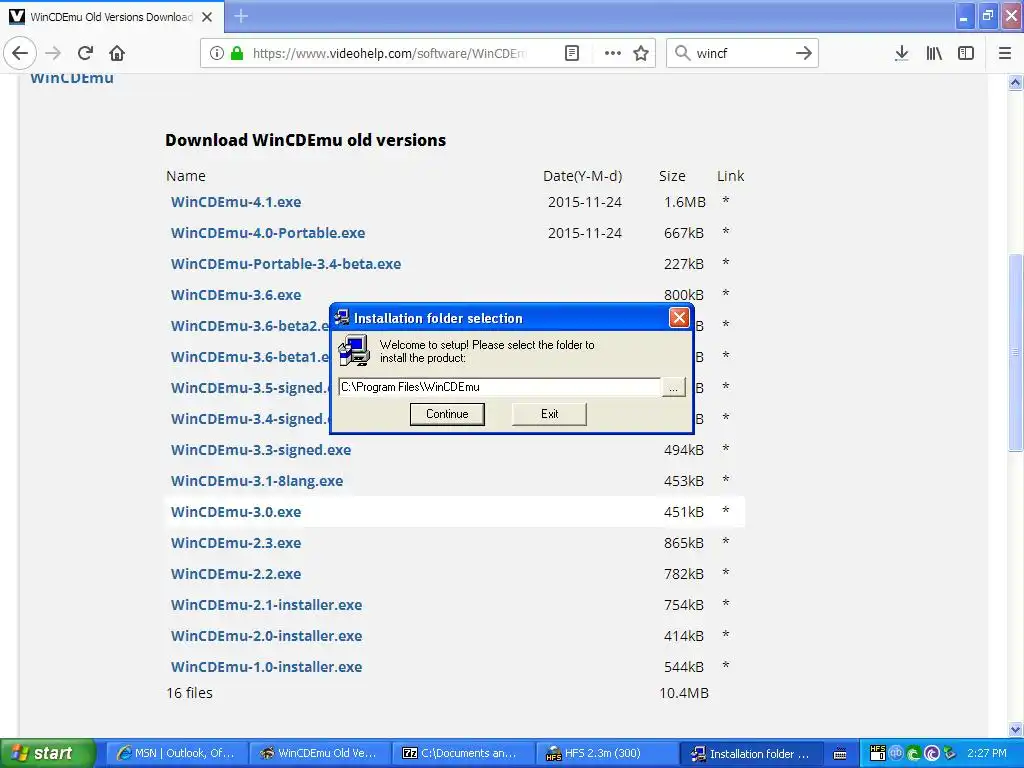Switch to 7-Zip C:\Documents taskbar item
The height and width of the screenshot is (768, 1024).
tap(464, 753)
